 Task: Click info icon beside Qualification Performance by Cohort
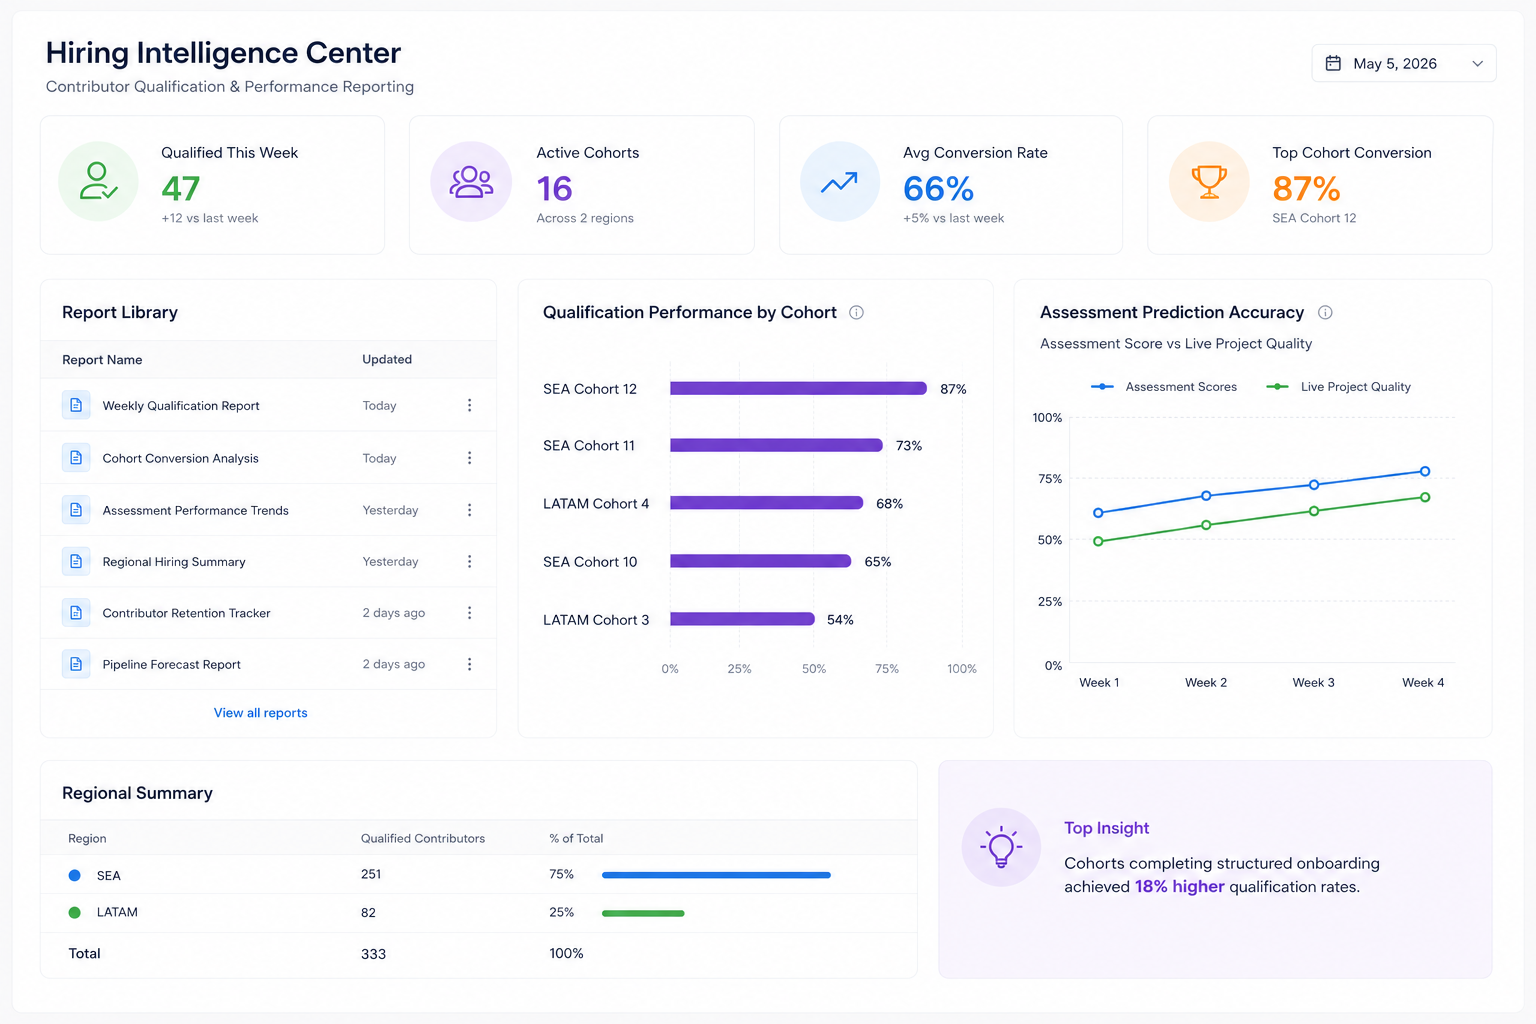coord(856,312)
